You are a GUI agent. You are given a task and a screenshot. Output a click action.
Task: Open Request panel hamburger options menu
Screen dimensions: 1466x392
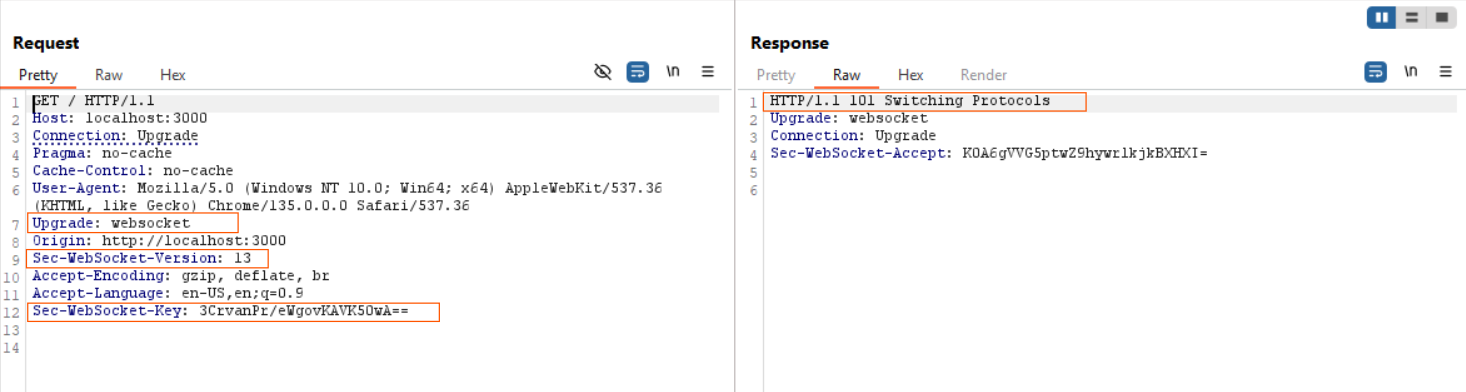pos(707,72)
